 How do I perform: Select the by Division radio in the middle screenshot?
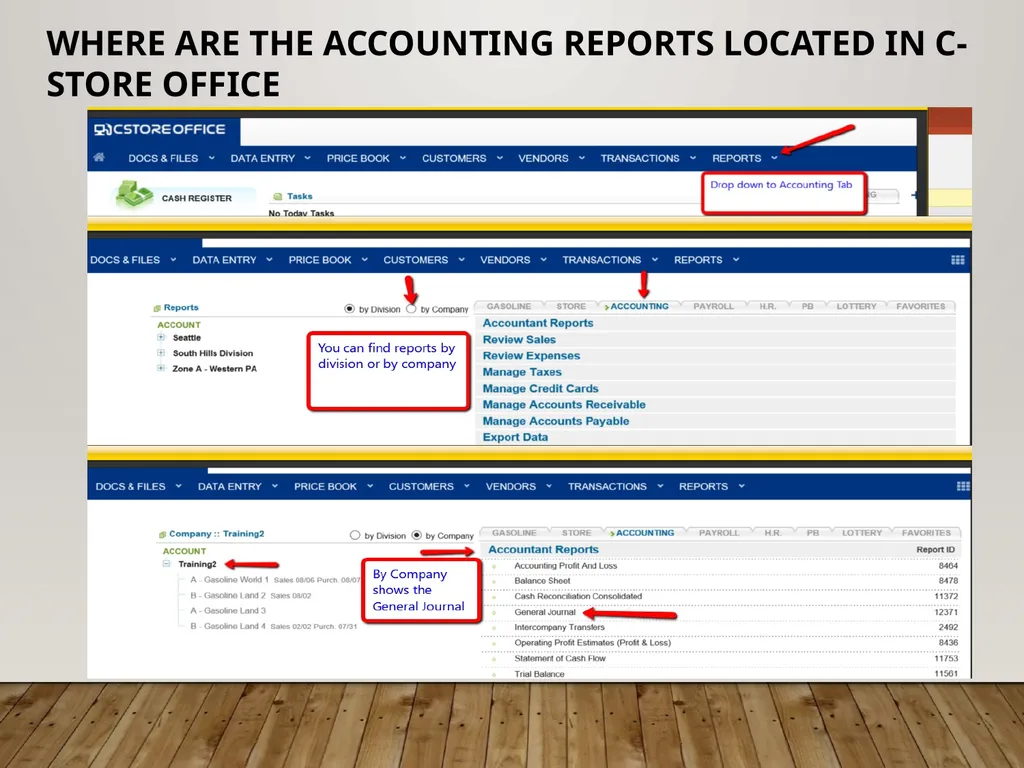(x=349, y=308)
